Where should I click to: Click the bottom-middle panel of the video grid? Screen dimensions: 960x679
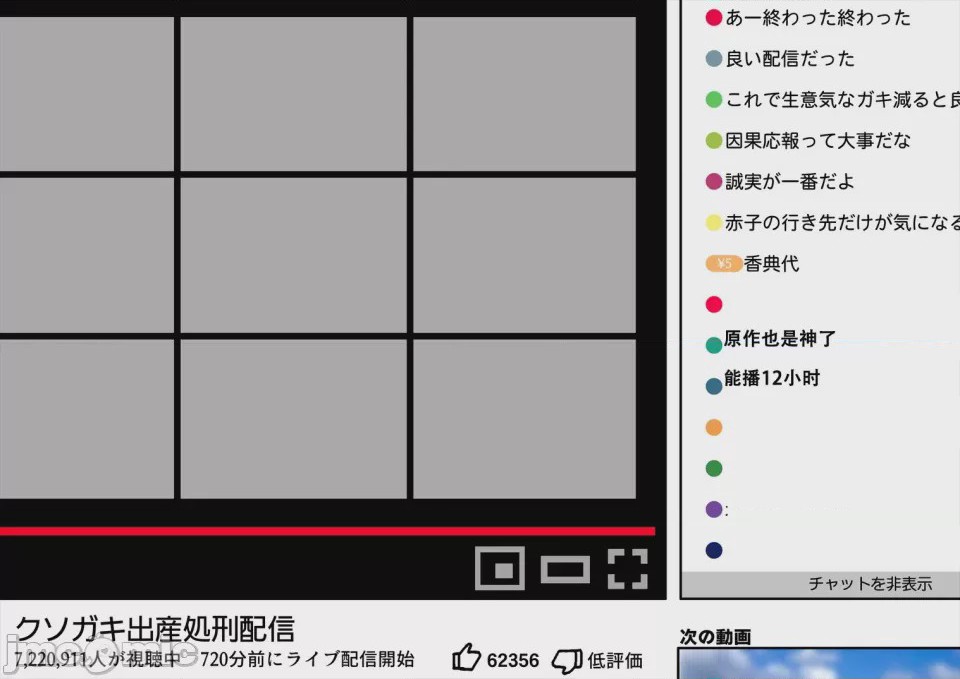tap(293, 419)
